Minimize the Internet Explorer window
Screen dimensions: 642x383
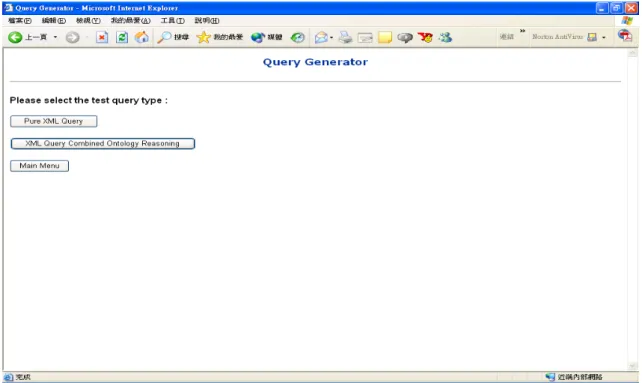click(x=601, y=8)
